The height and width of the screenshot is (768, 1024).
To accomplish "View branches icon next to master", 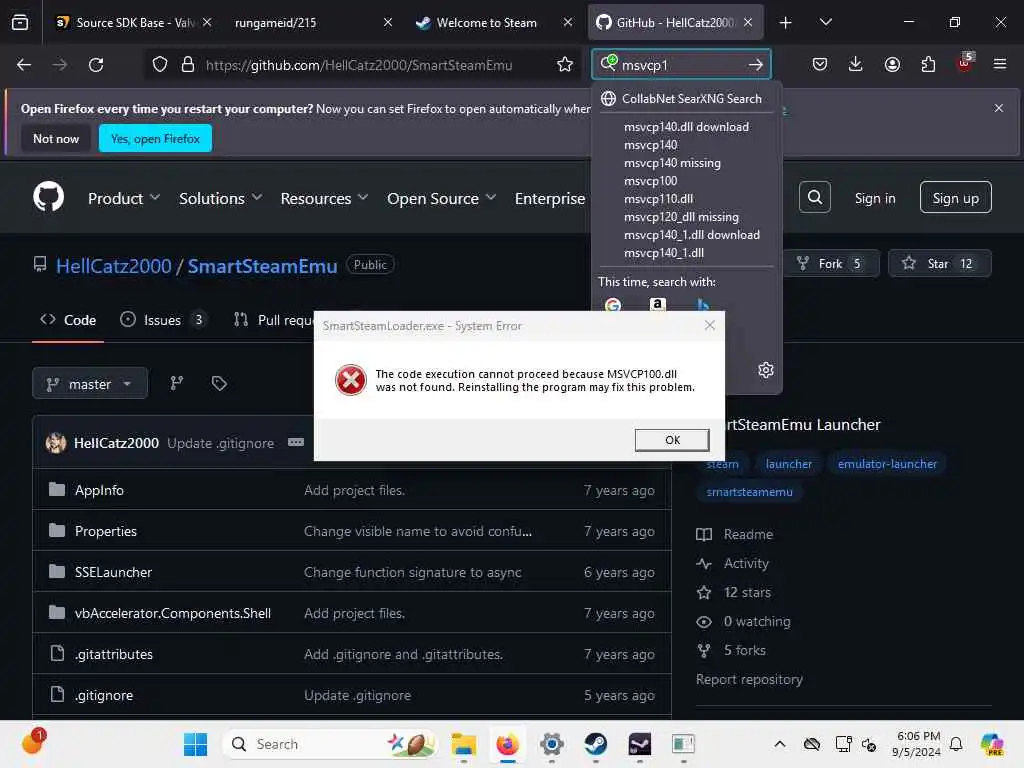I will tap(176, 383).
